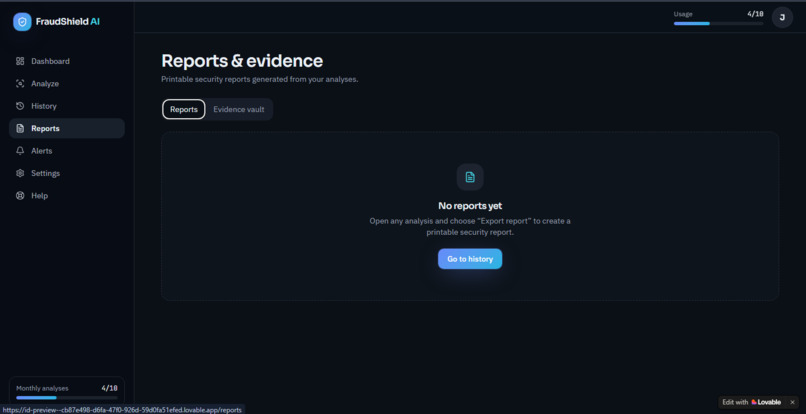806x414 pixels.
Task: Click the FraudShield AI shield logo
Action: (x=22, y=22)
